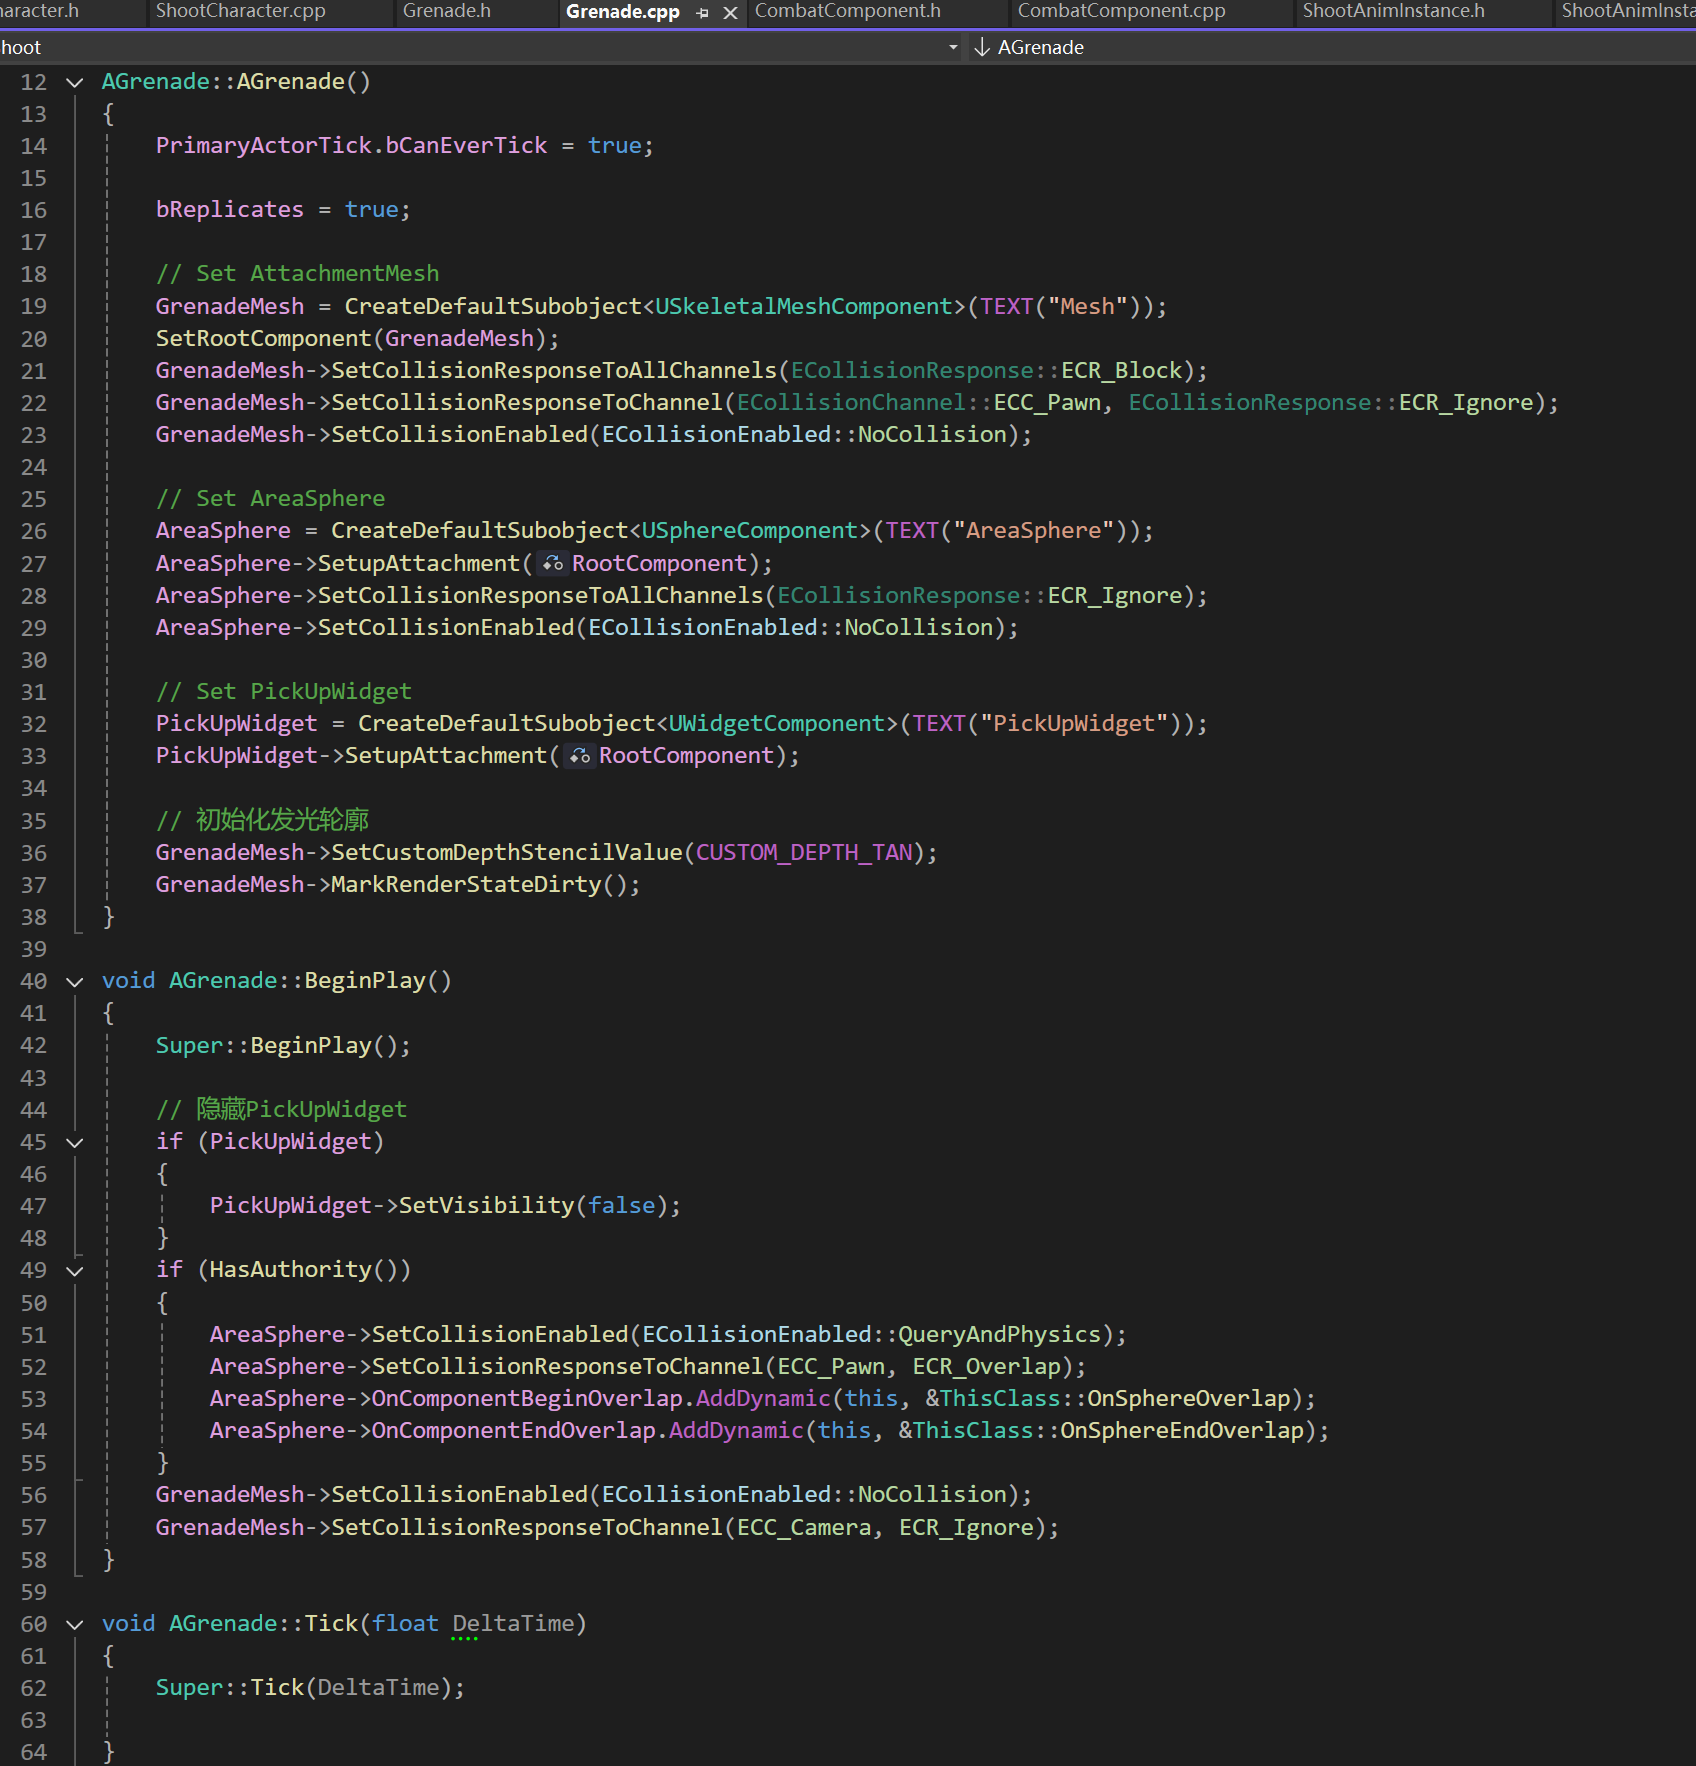Viewport: 1696px width, 1766px height.
Task: Collapse the AGrenade constructor on line 12
Action: click(x=74, y=82)
